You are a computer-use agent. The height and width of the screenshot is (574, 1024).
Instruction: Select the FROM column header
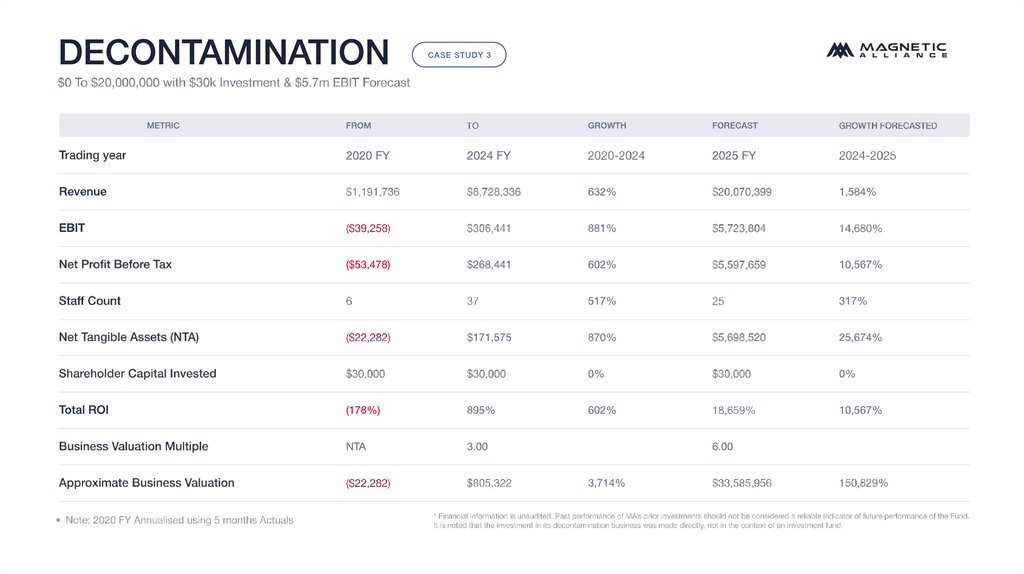(x=358, y=126)
